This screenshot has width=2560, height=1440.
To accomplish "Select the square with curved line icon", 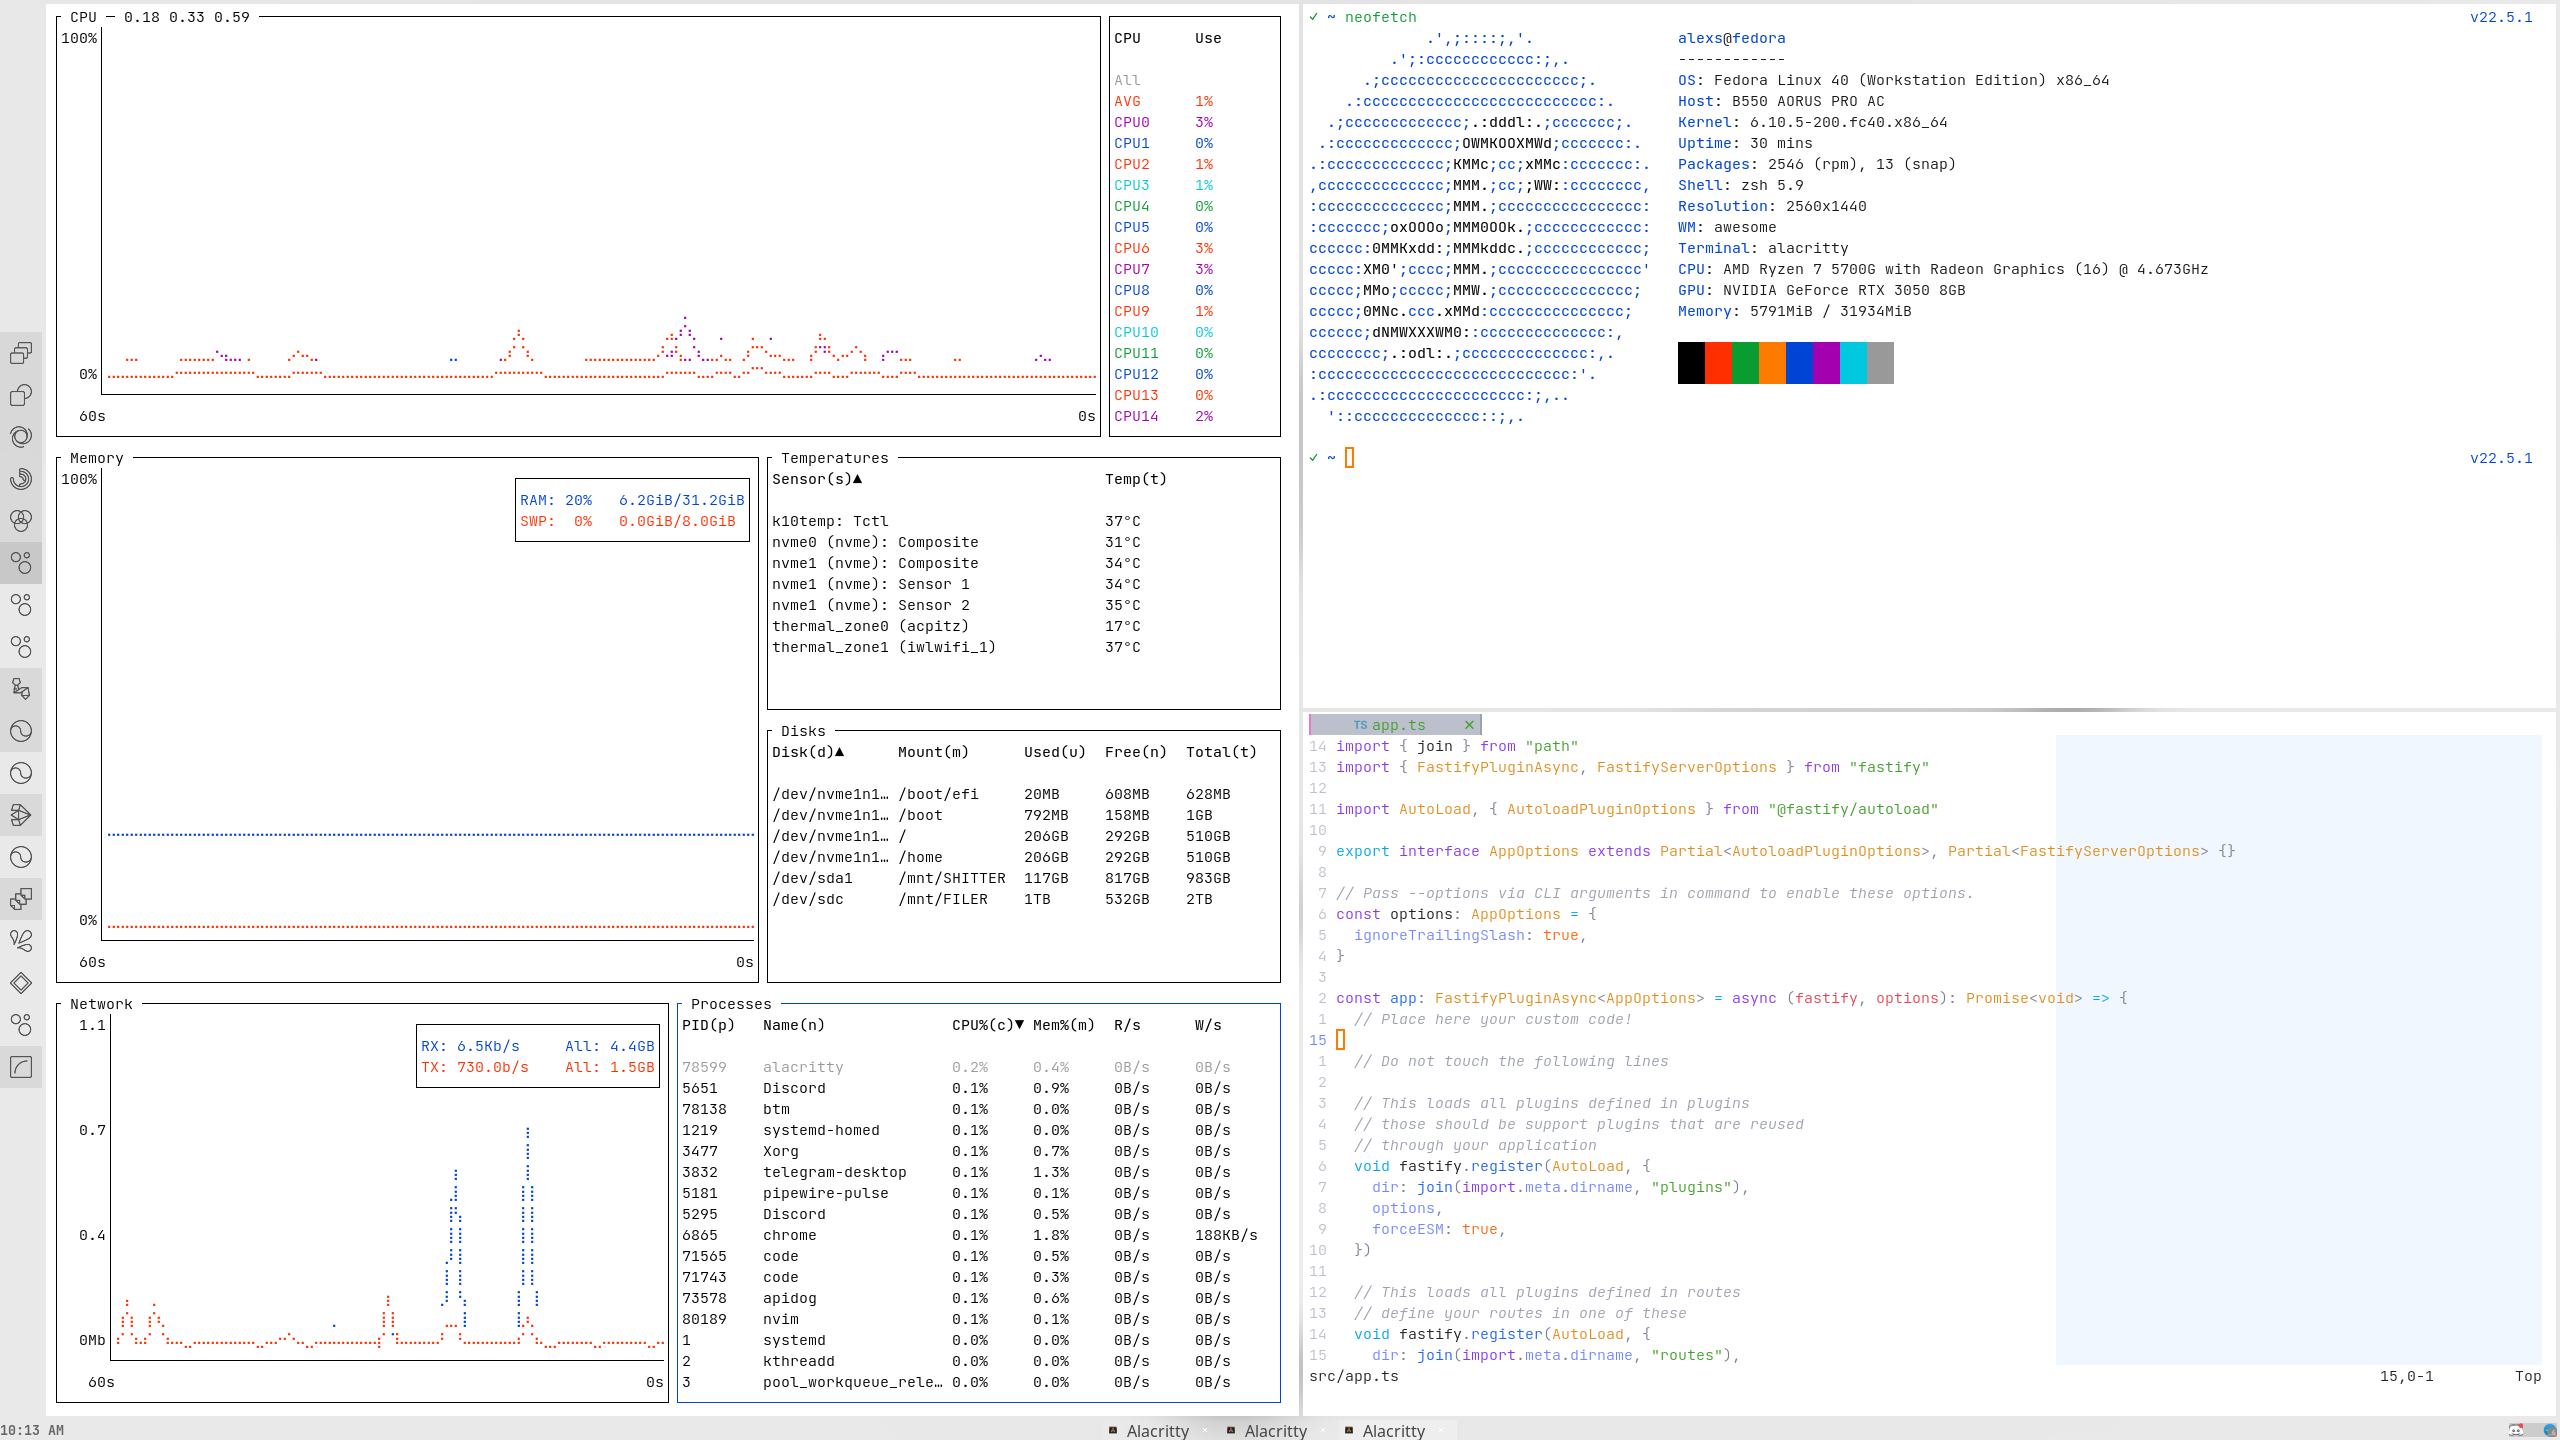I will point(21,1067).
